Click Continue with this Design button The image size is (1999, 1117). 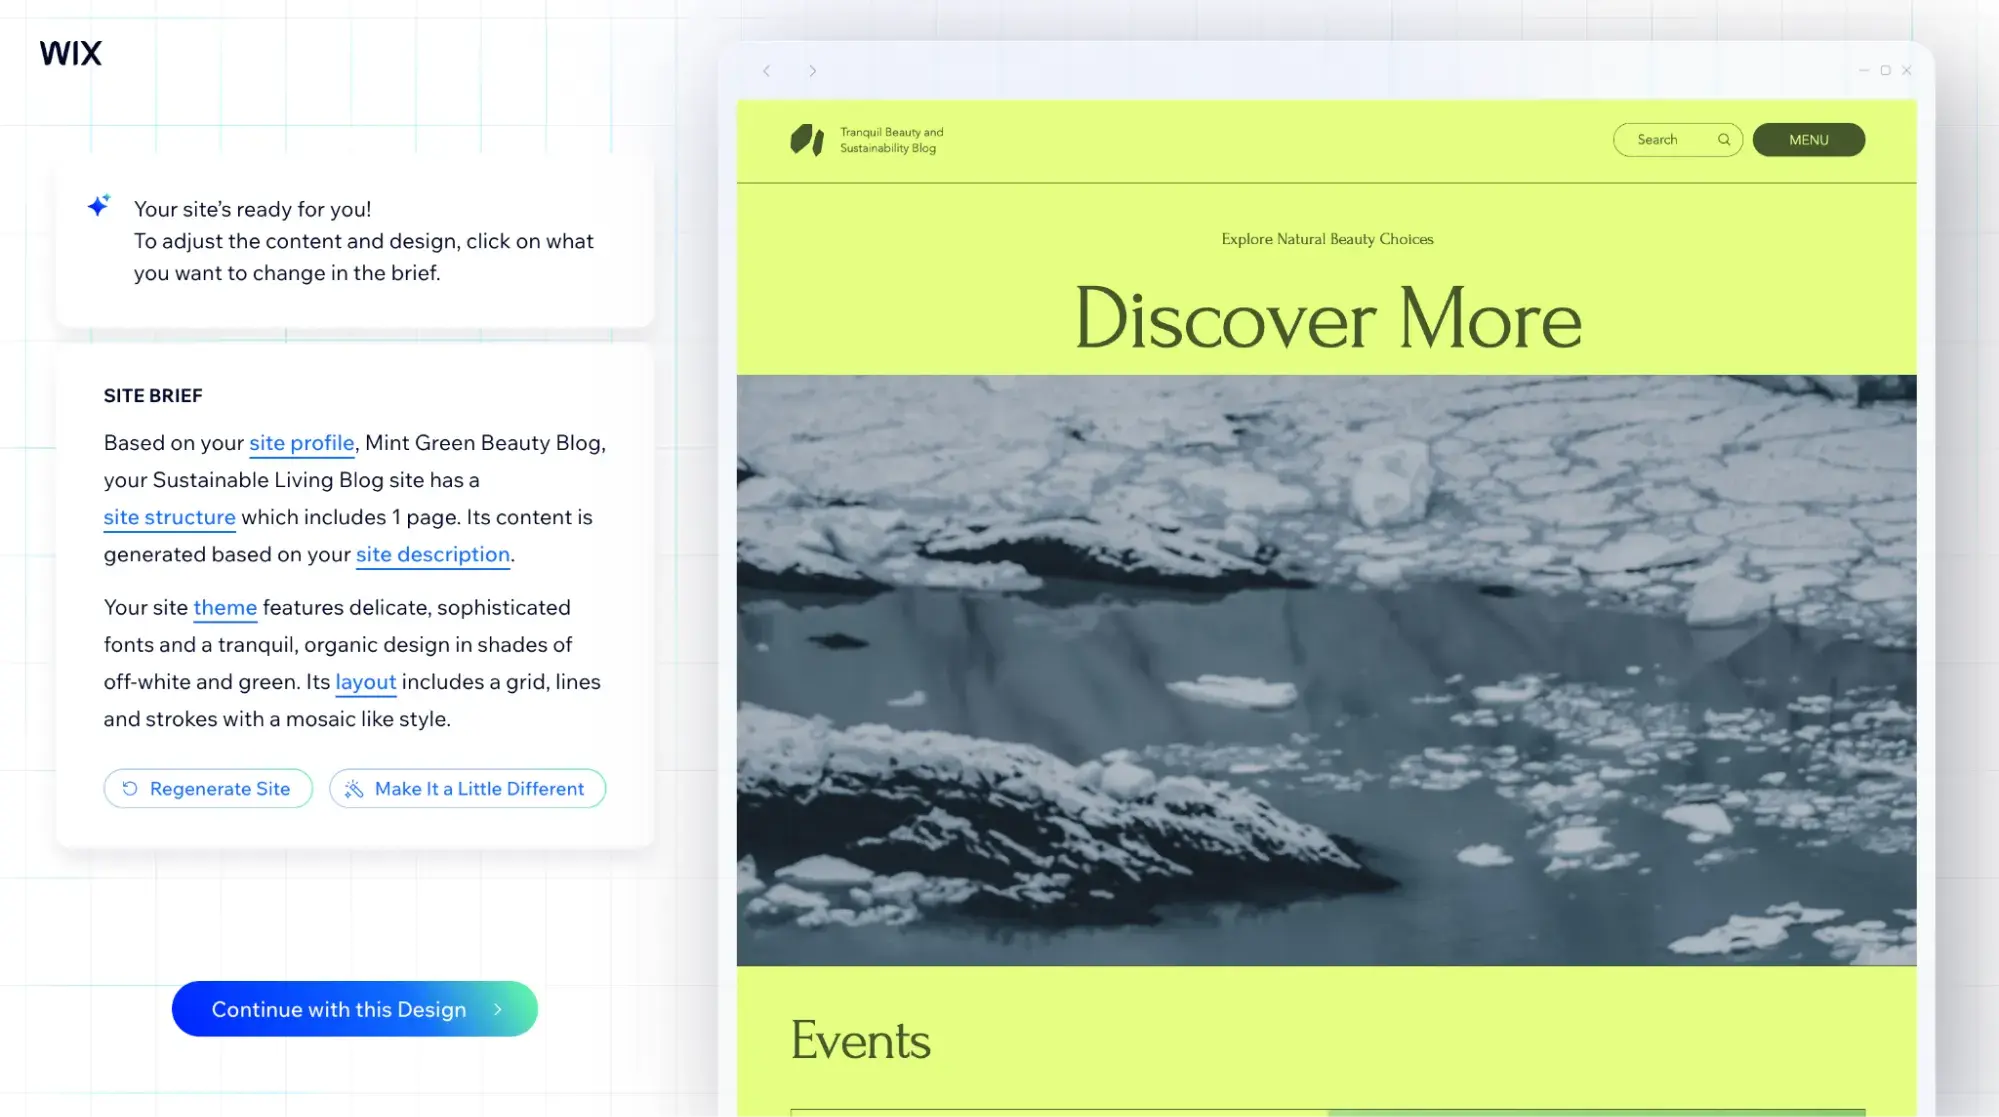pyautogui.click(x=356, y=1009)
